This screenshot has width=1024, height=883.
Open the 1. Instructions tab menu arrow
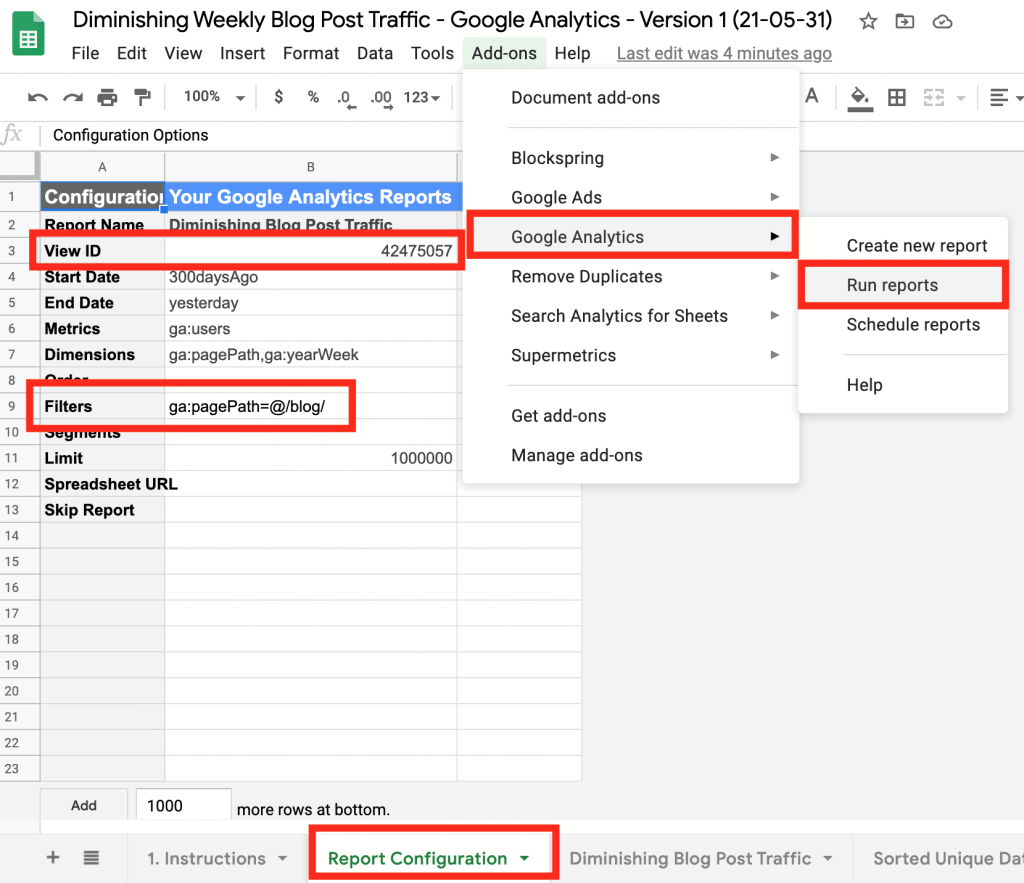[x=283, y=858]
